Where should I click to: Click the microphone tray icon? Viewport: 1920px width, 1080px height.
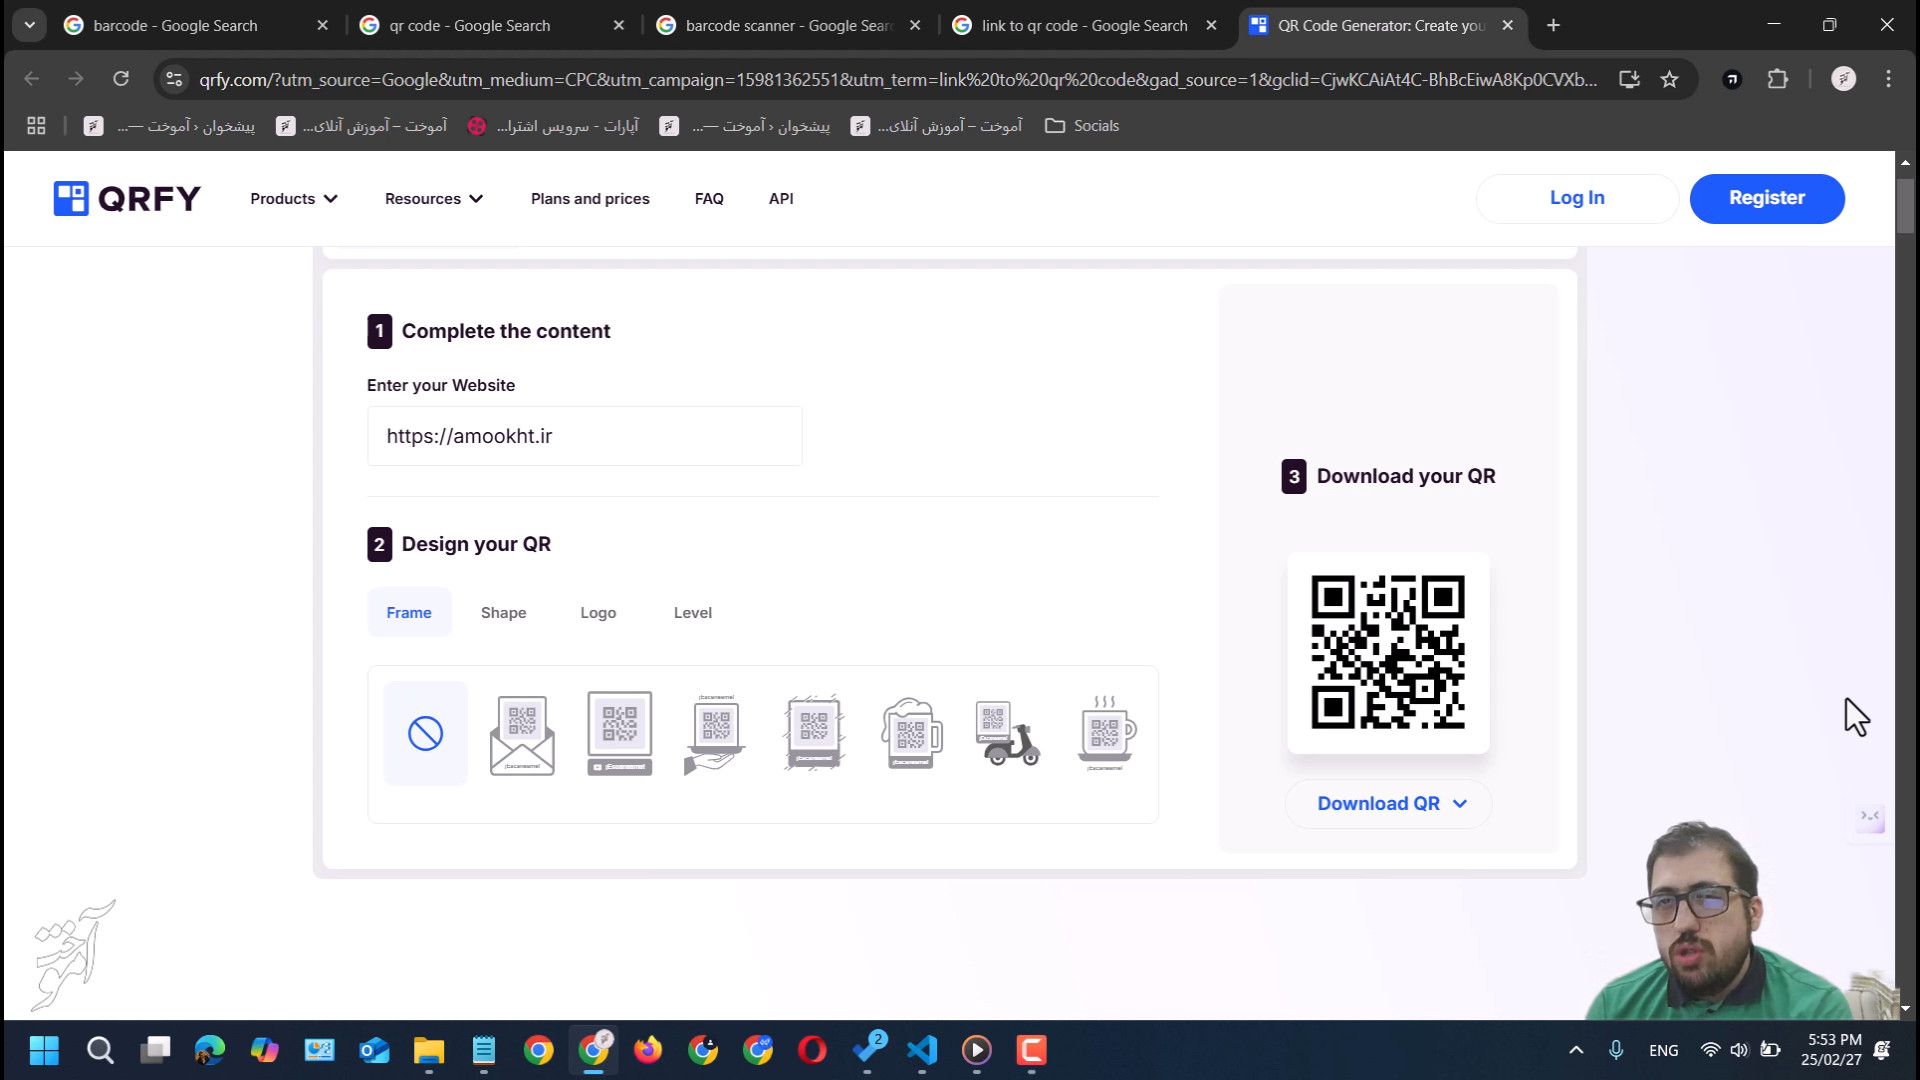point(1616,1050)
